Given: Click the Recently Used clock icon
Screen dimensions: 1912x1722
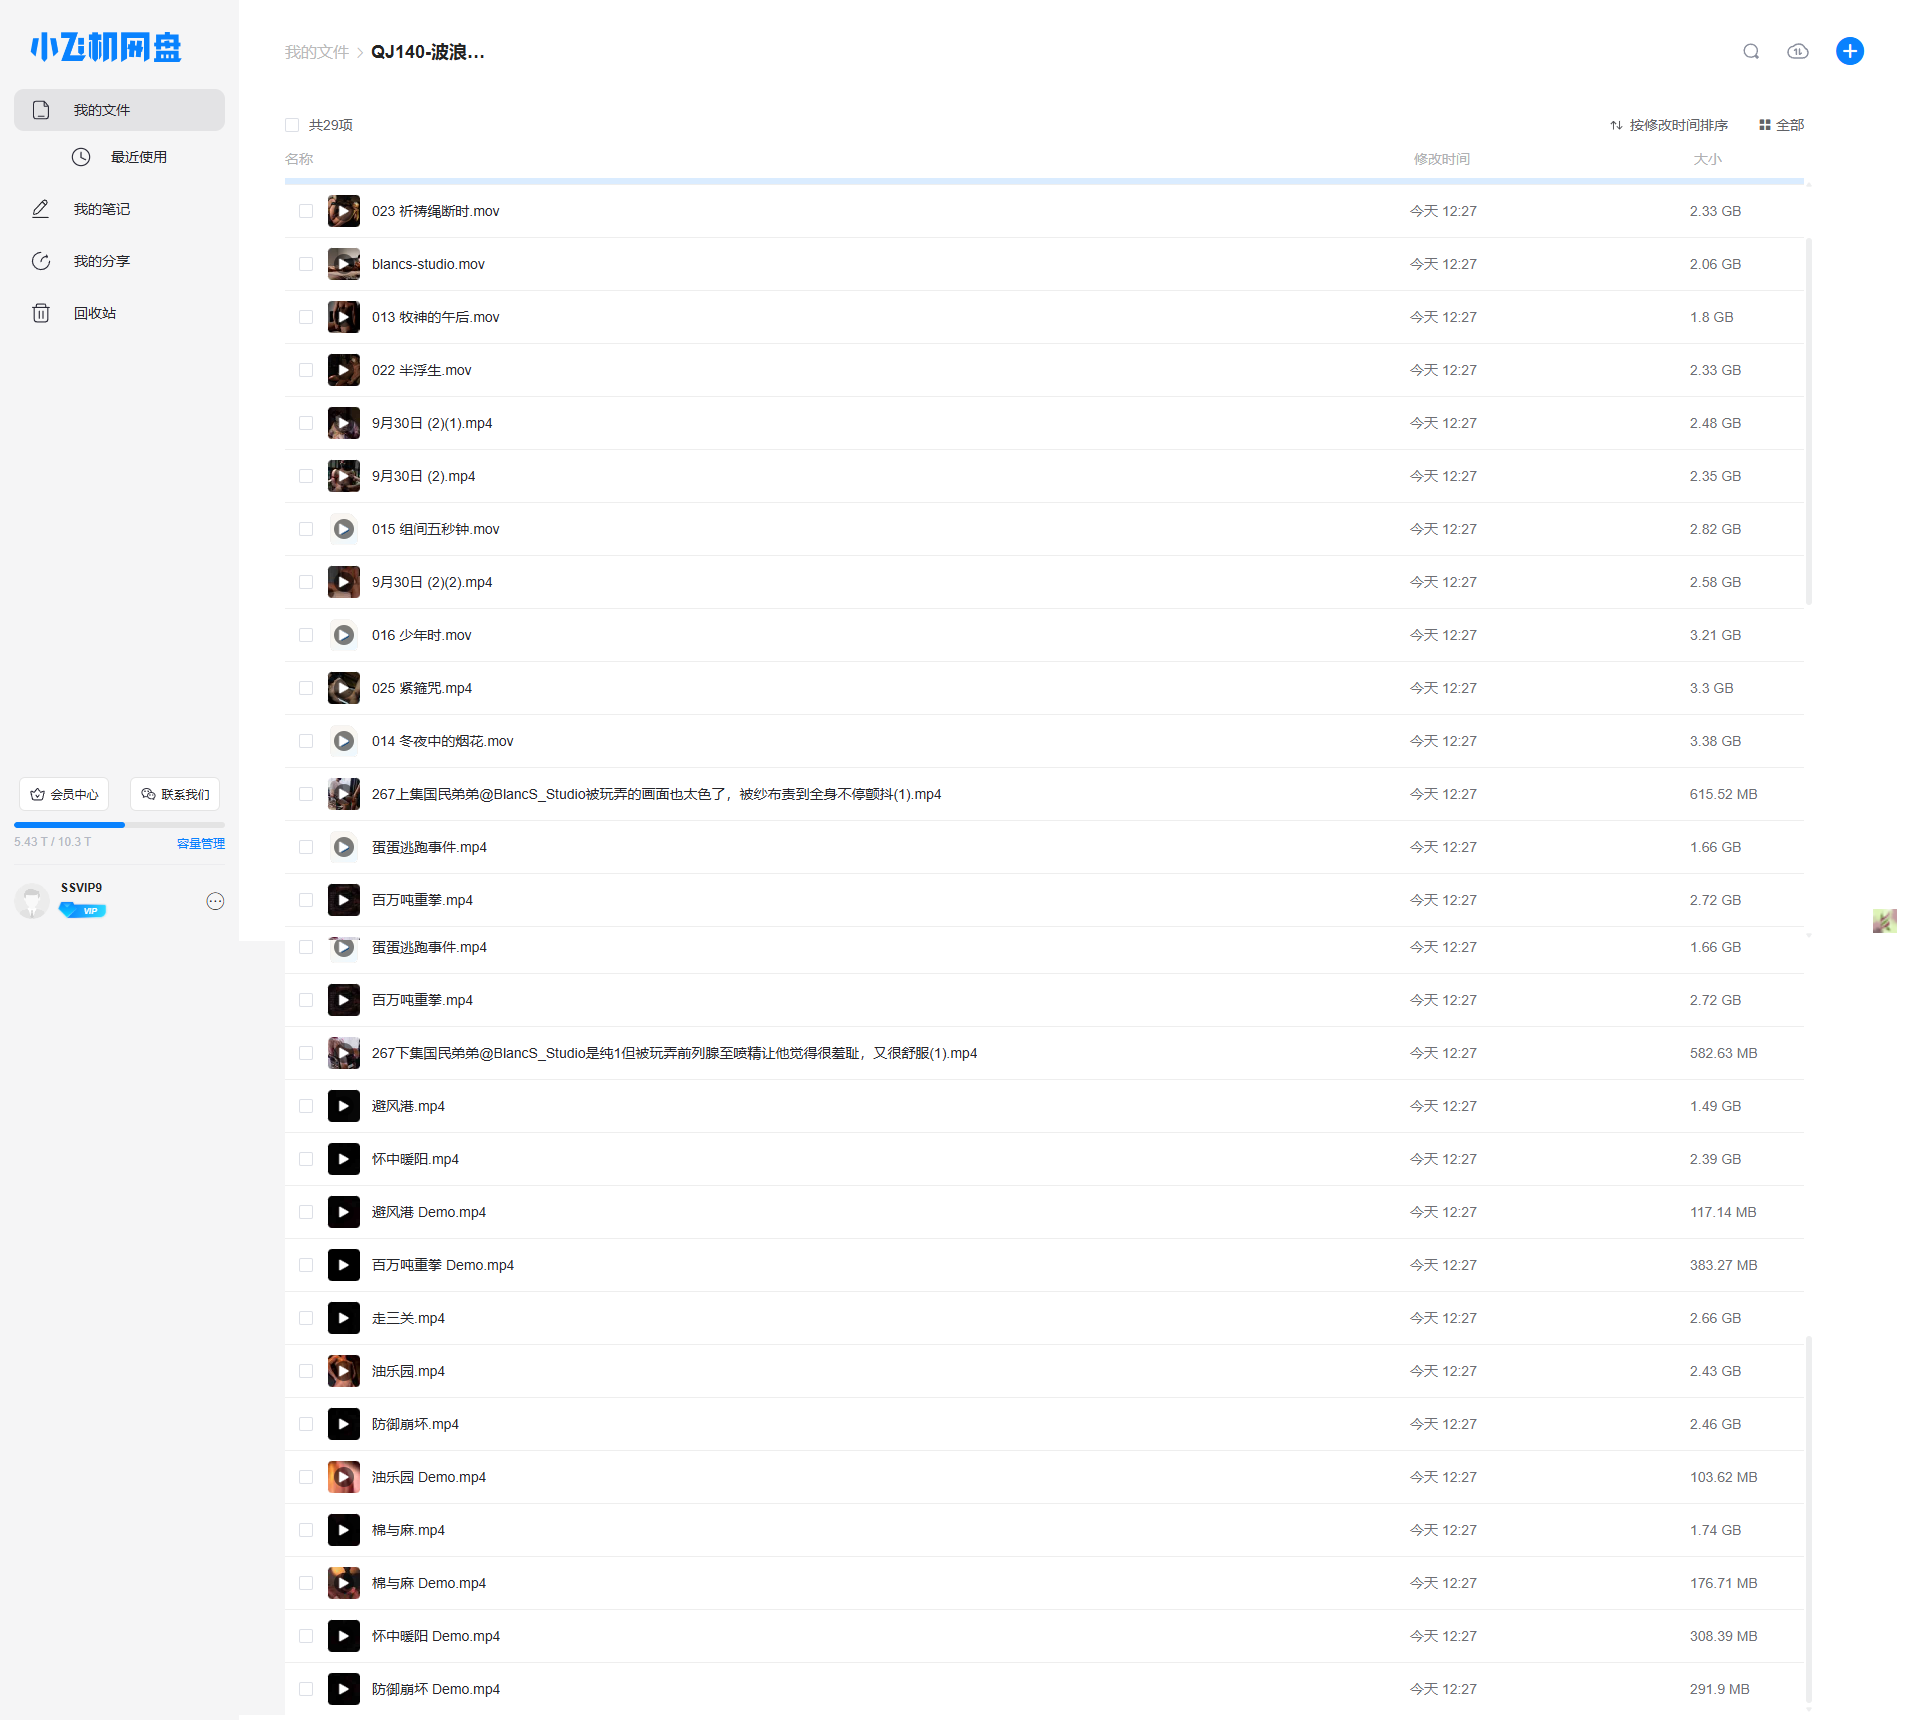Looking at the screenshot, I should [x=81, y=157].
